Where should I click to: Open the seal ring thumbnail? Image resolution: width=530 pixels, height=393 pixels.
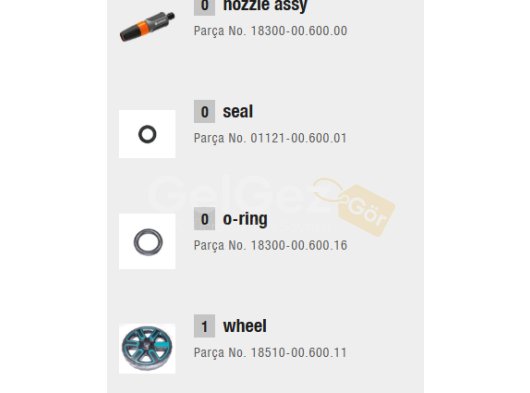(147, 134)
